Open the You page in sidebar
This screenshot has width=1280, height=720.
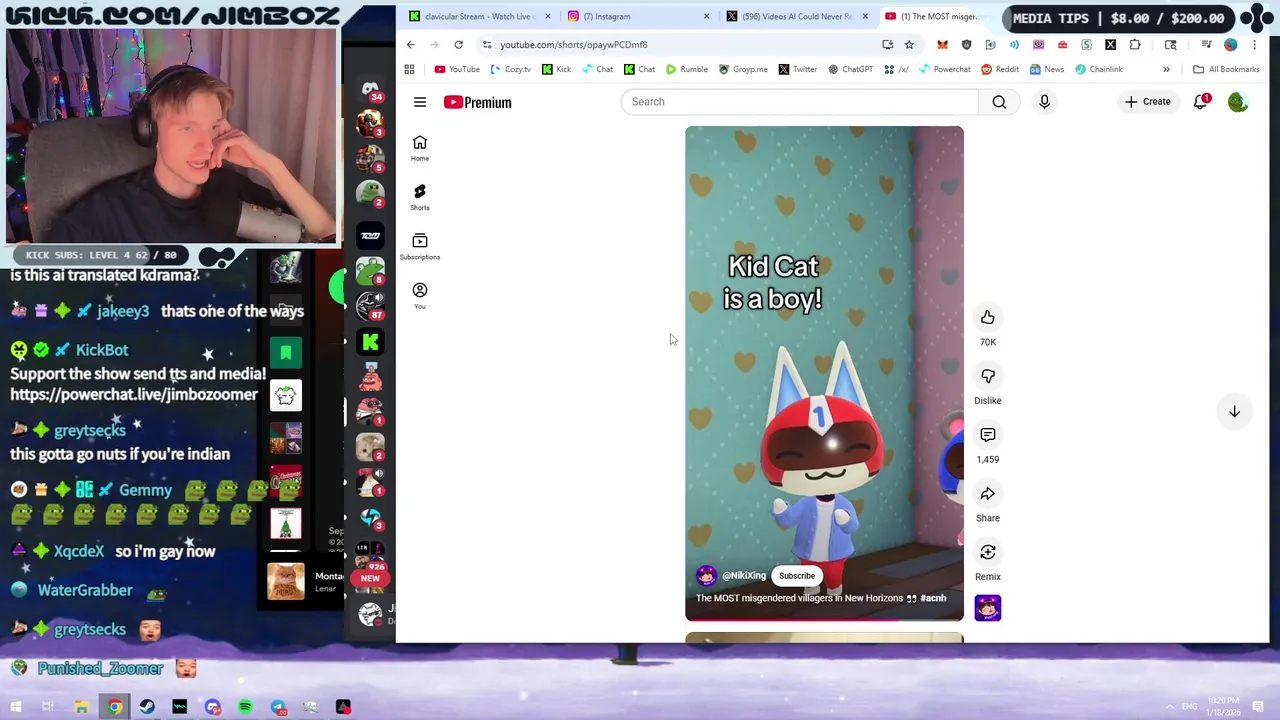click(x=420, y=295)
